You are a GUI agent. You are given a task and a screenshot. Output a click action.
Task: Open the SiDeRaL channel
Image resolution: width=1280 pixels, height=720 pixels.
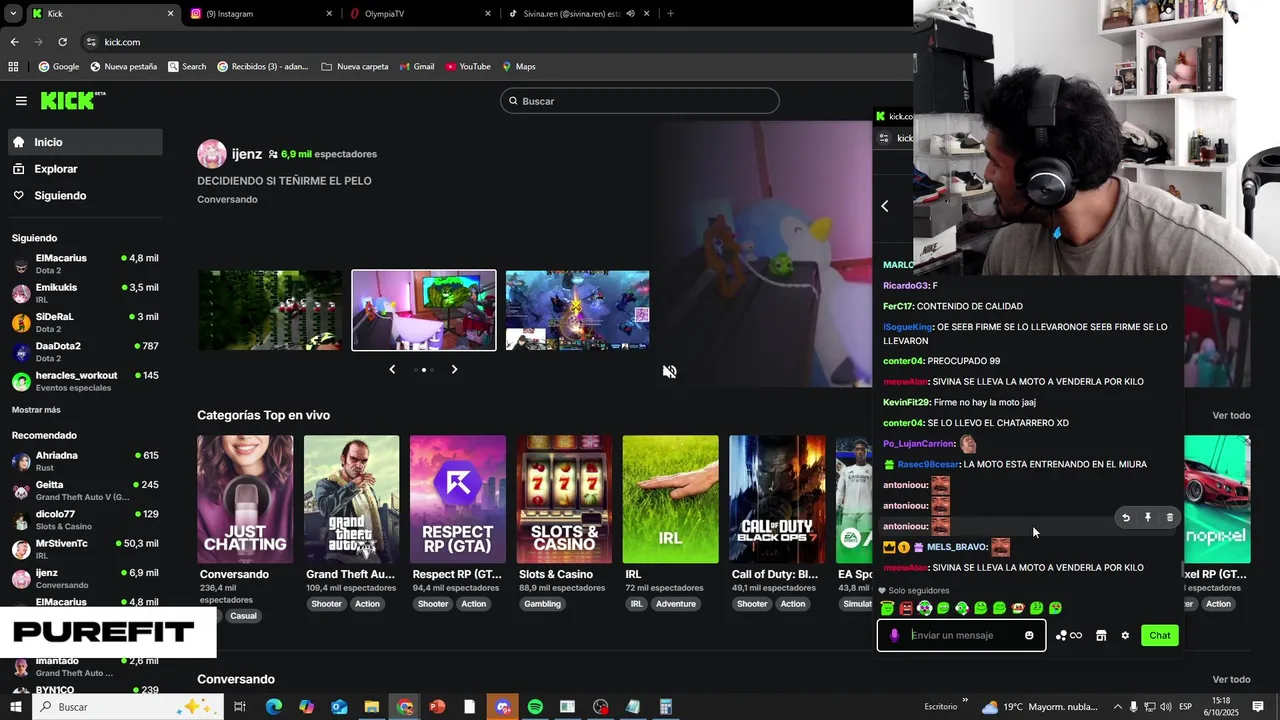[x=86, y=322]
